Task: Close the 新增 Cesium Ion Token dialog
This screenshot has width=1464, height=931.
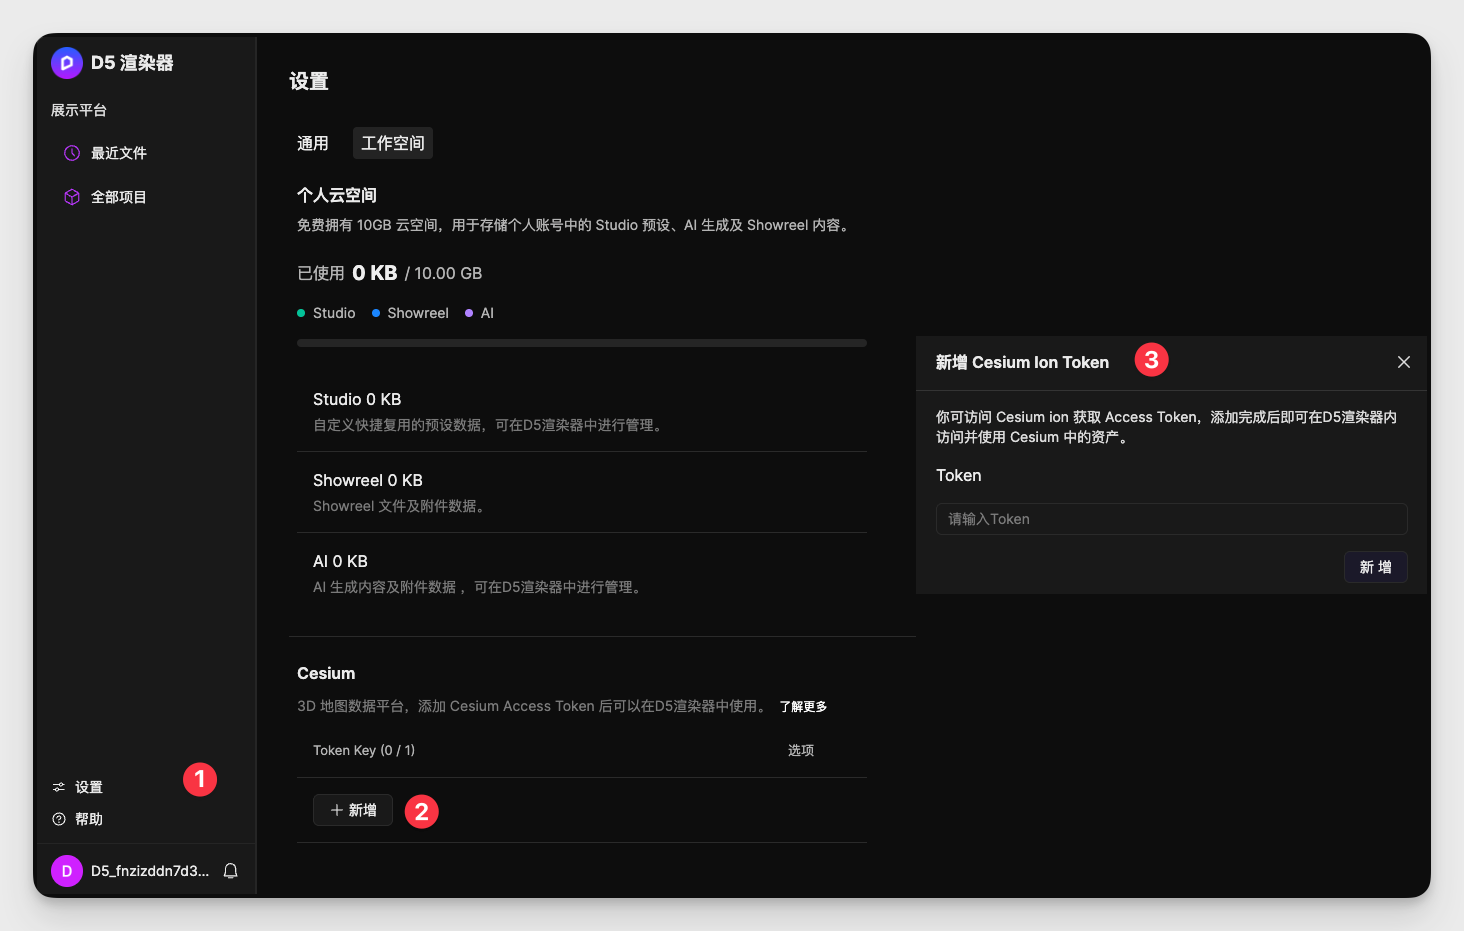Action: pyautogui.click(x=1404, y=362)
